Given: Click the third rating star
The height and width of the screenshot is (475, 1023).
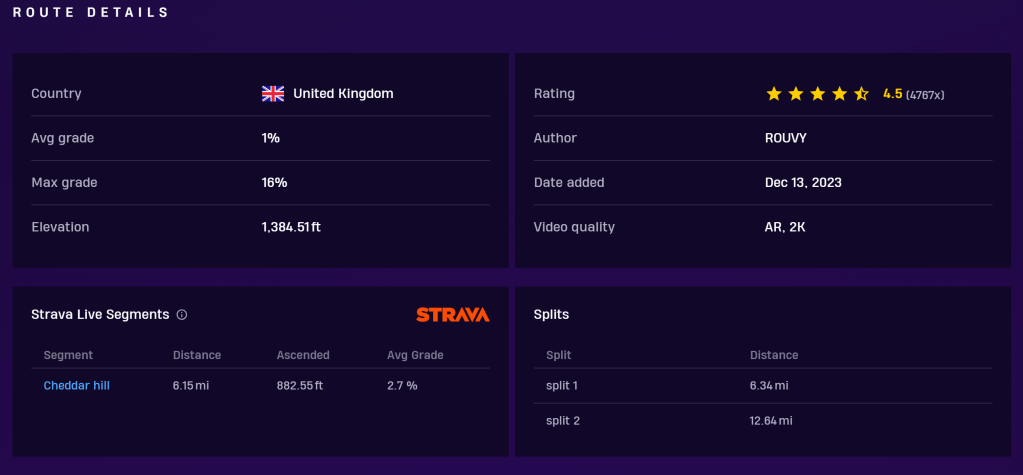Looking at the screenshot, I should (818, 93).
